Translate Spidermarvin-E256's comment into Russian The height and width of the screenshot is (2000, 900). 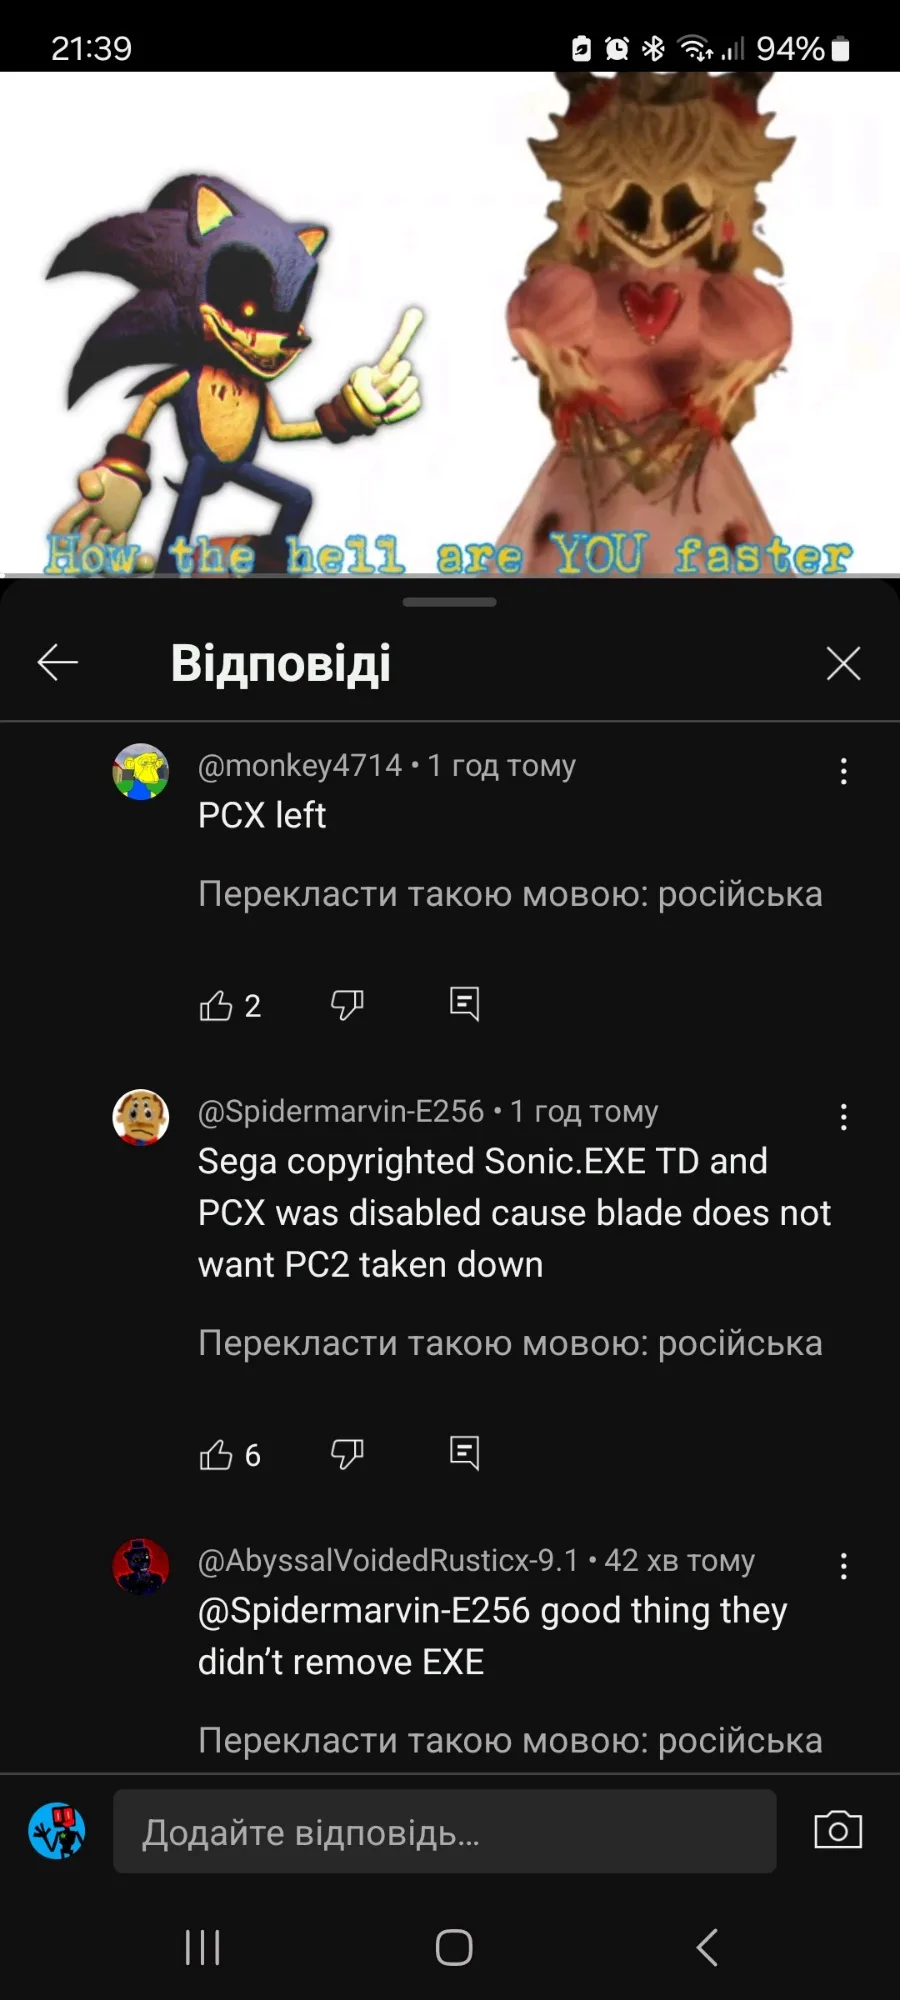point(510,1343)
